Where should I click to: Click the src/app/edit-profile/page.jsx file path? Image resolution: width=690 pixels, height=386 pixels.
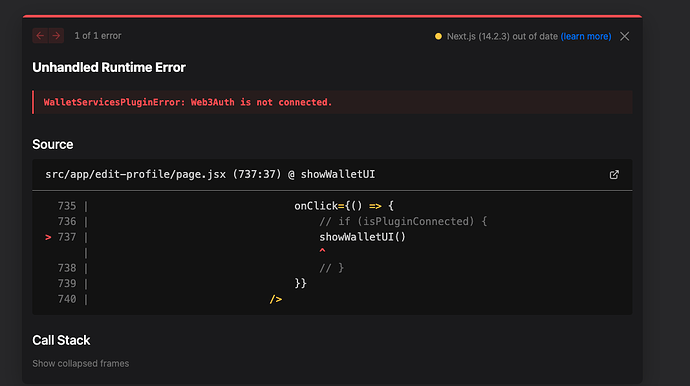pyautogui.click(x=136, y=174)
